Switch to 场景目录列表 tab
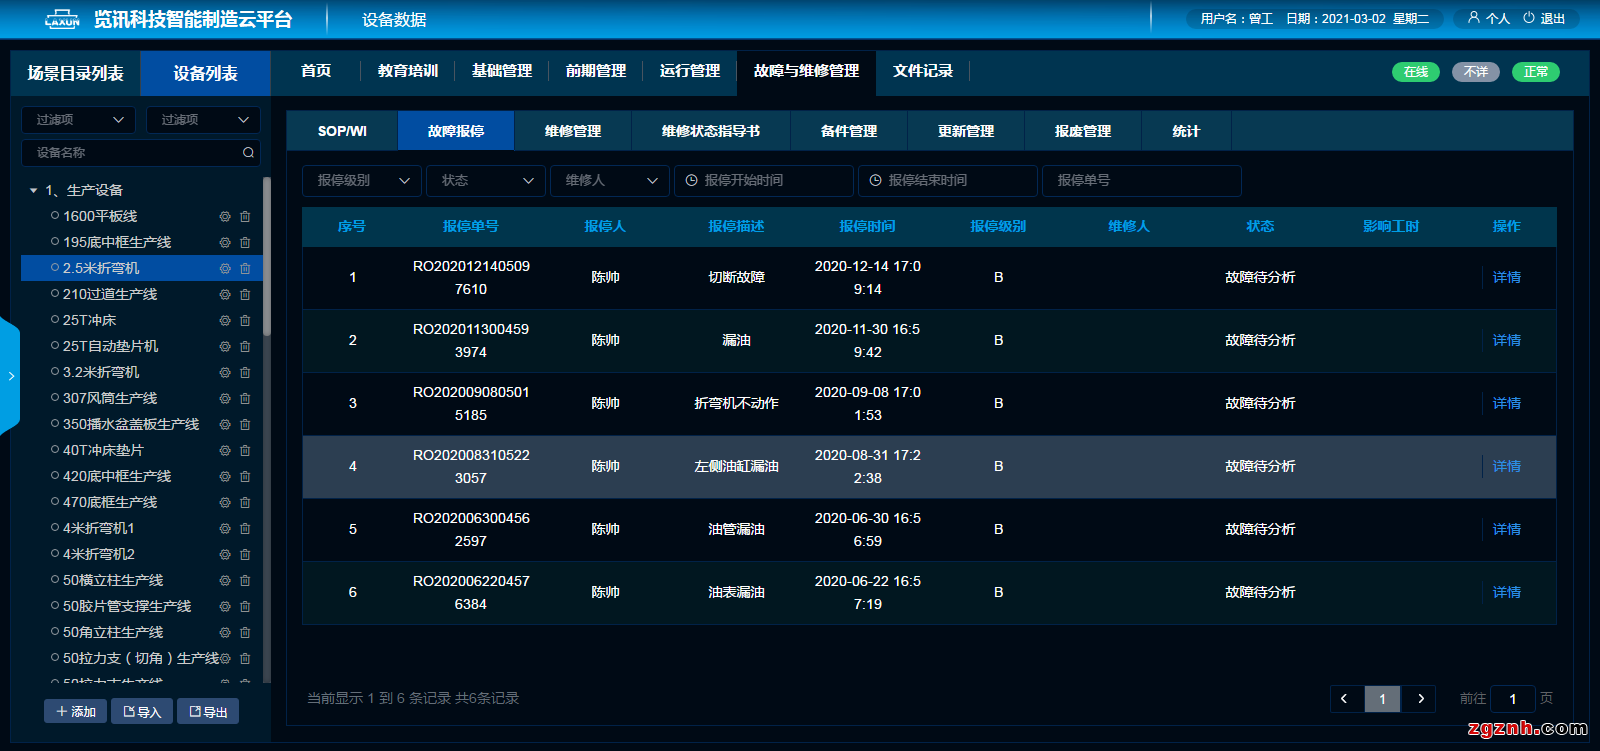 [76, 74]
